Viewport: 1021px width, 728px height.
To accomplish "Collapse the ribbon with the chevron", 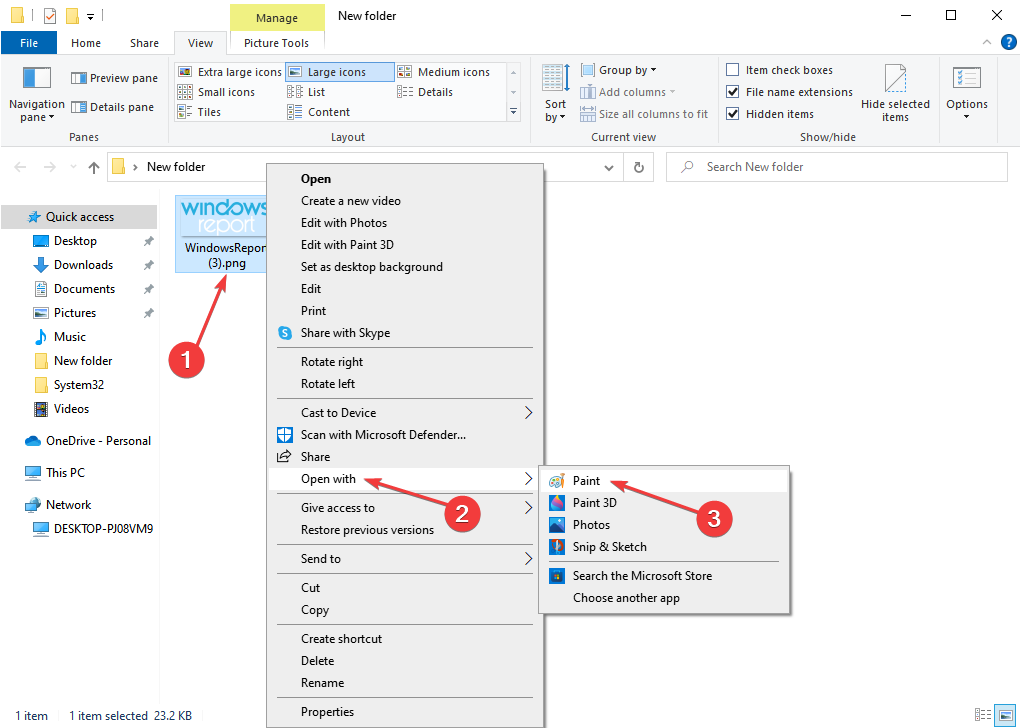I will point(986,43).
